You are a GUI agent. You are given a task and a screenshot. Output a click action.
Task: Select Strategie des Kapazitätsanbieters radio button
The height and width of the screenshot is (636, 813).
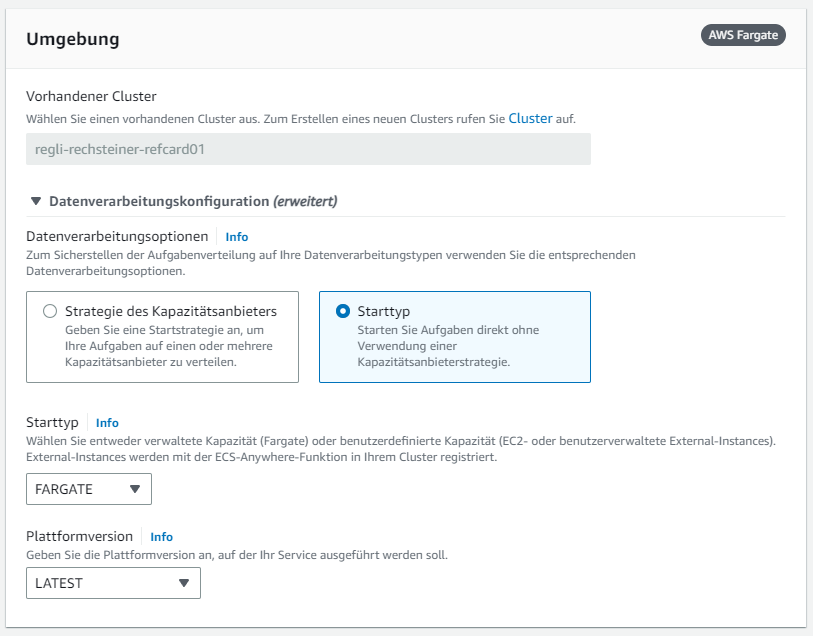[x=50, y=311]
